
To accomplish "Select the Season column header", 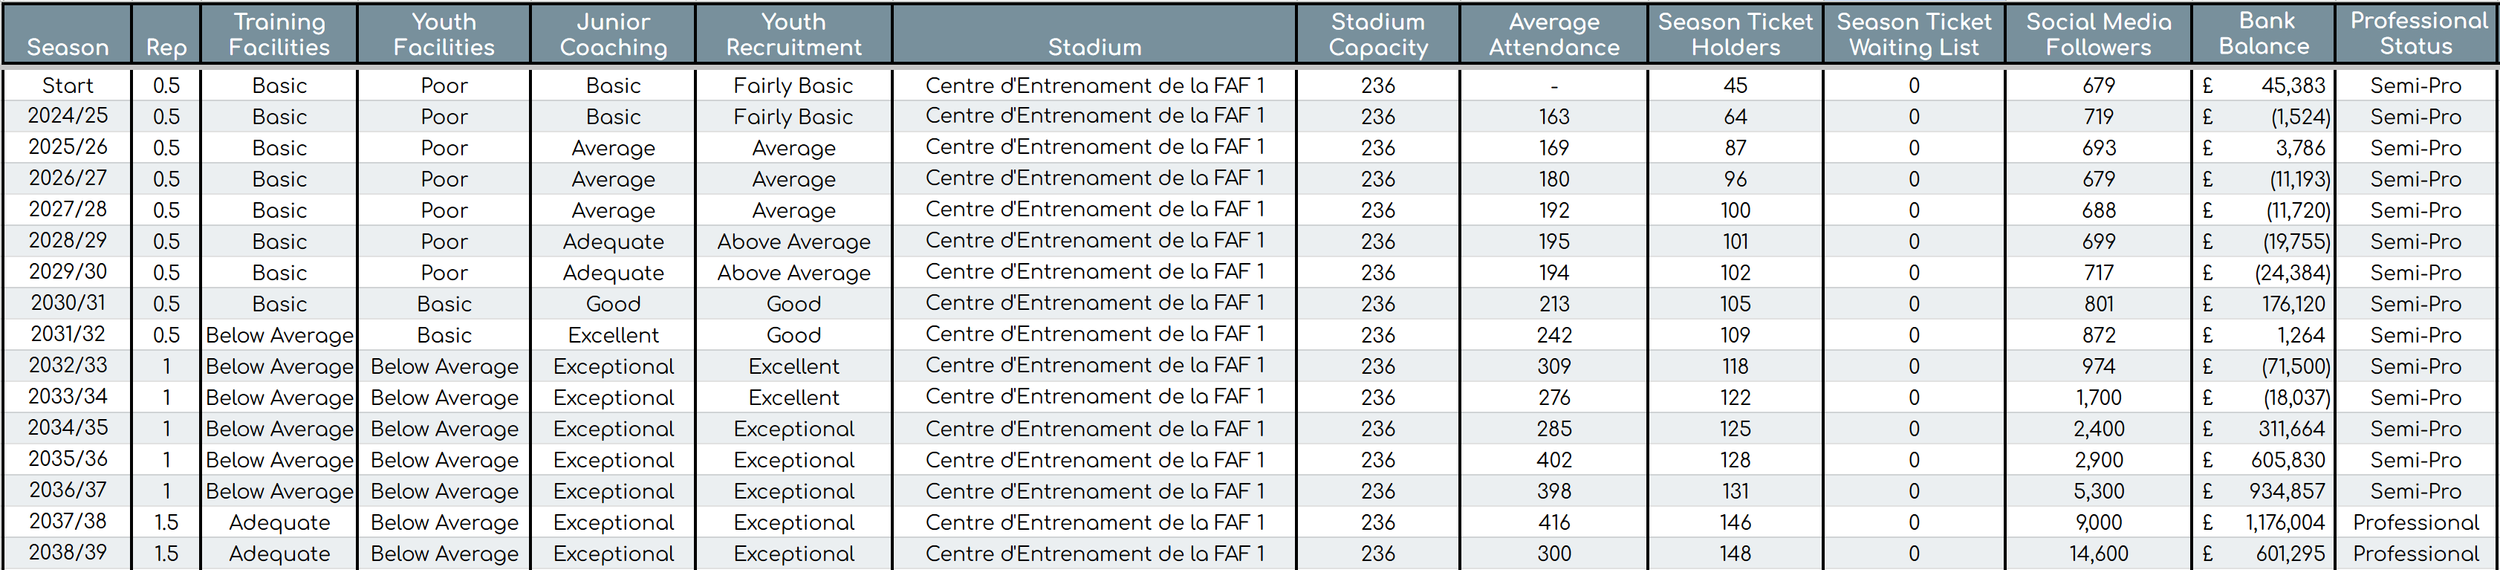I will [67, 35].
